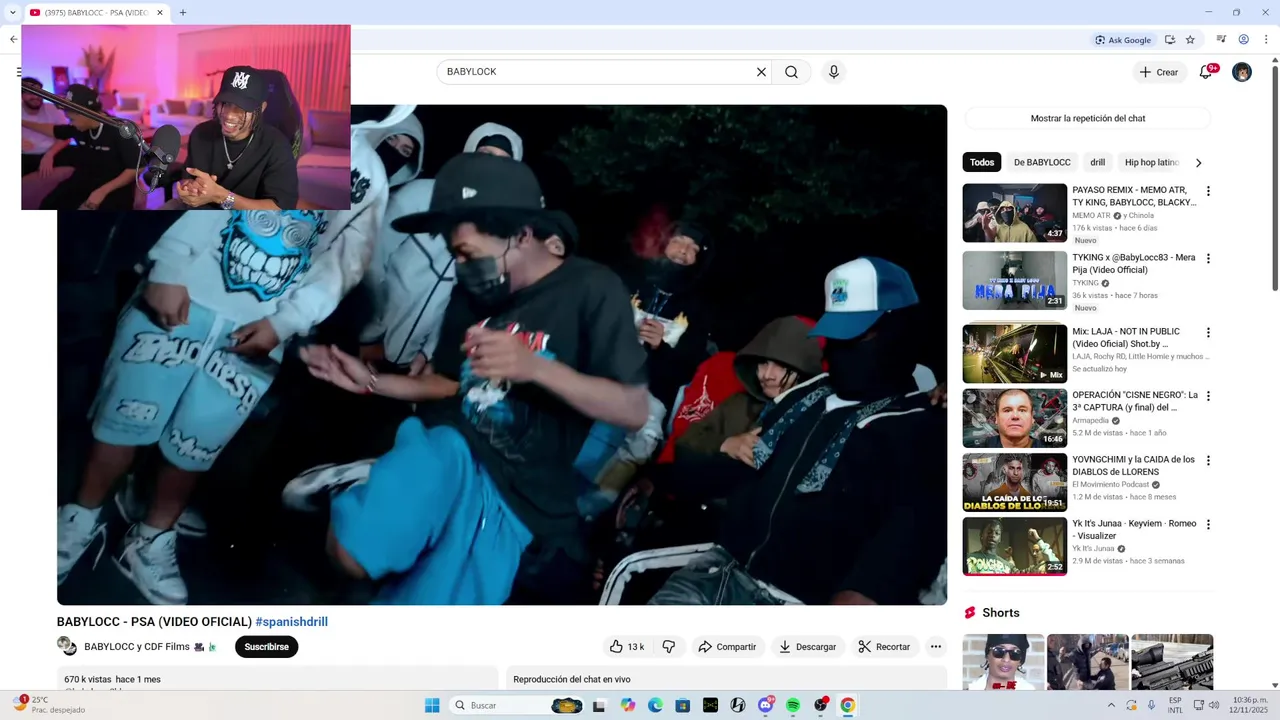Subscribe with Suscribirse button
This screenshot has width=1280, height=720.
tap(266, 647)
